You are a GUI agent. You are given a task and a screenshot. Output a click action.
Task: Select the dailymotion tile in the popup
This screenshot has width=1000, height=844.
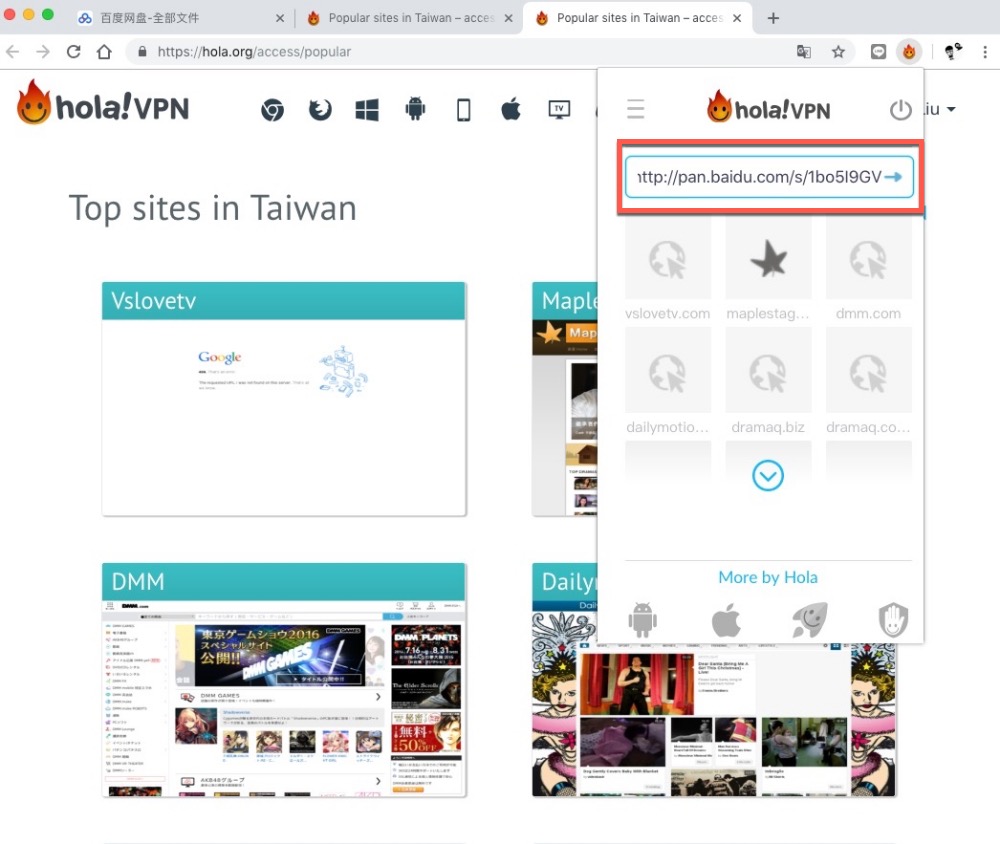[668, 371]
